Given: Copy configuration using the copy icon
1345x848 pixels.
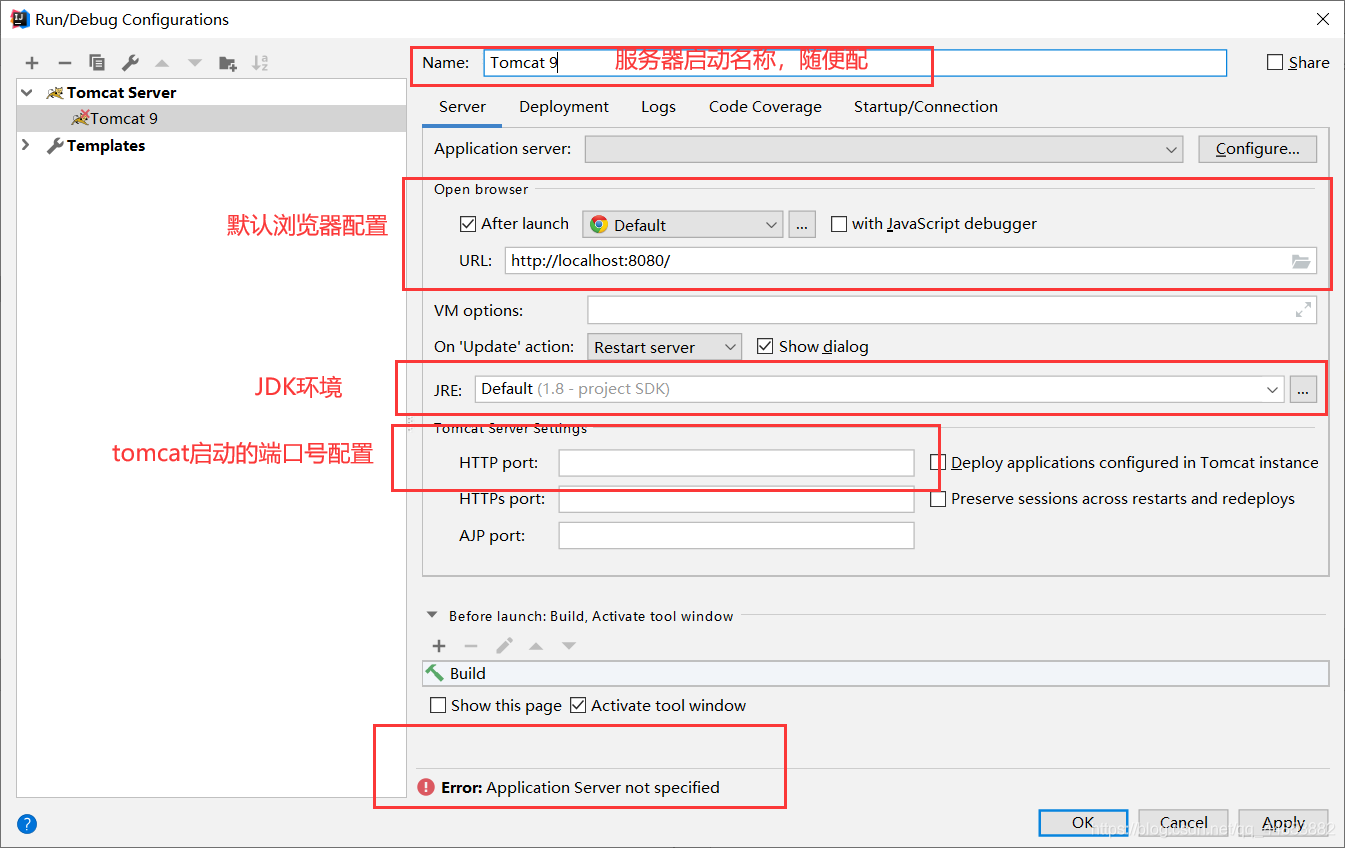Looking at the screenshot, I should tap(97, 63).
